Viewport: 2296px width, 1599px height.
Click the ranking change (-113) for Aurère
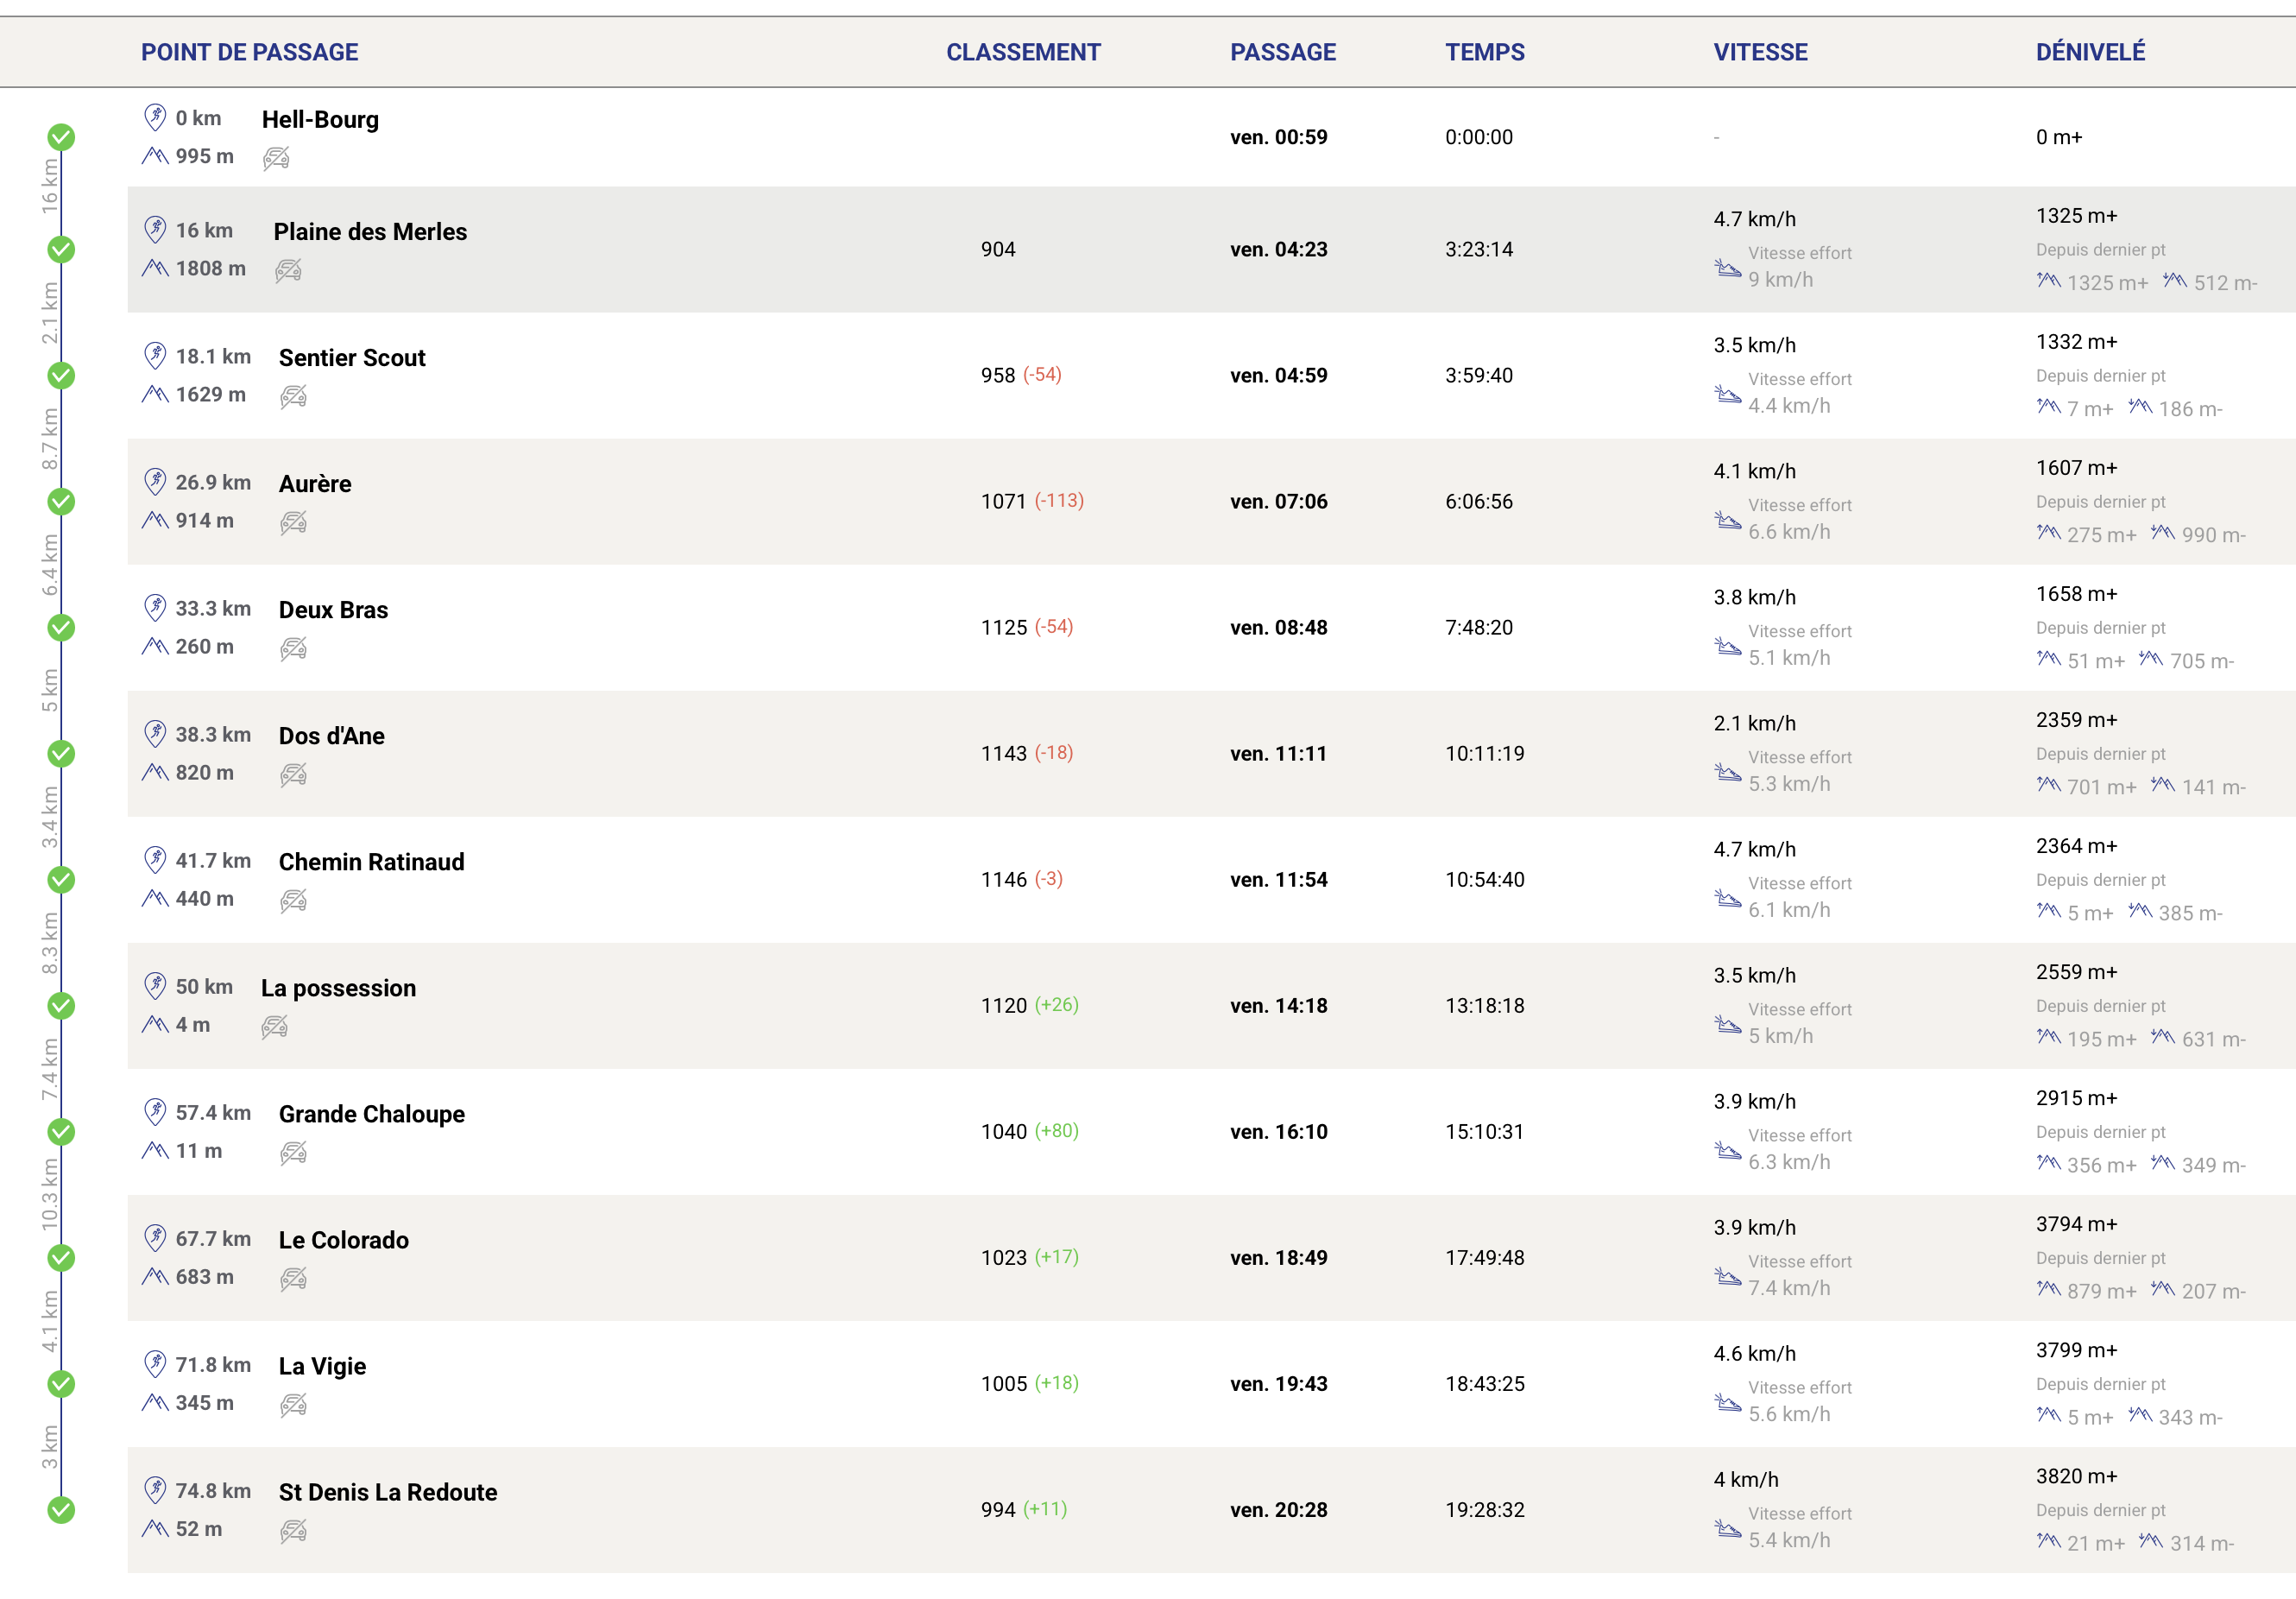point(1059,500)
